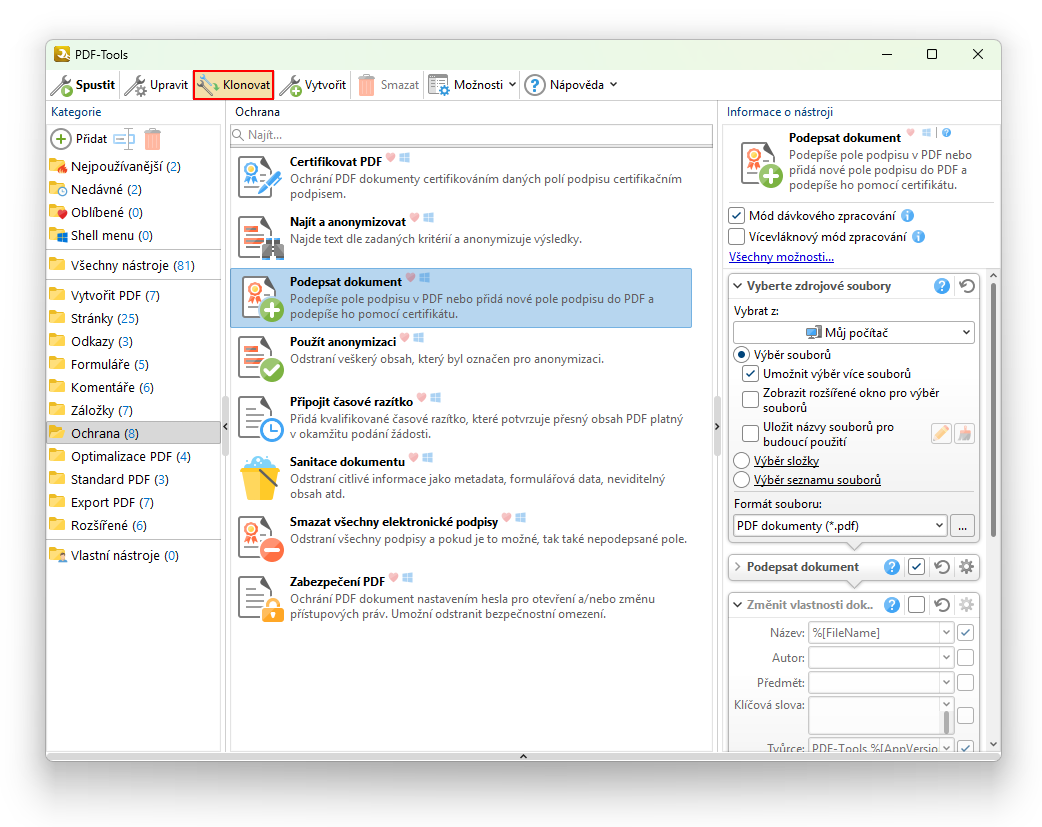Collapse the Vyberte zdrojové soubory section

tap(738, 286)
